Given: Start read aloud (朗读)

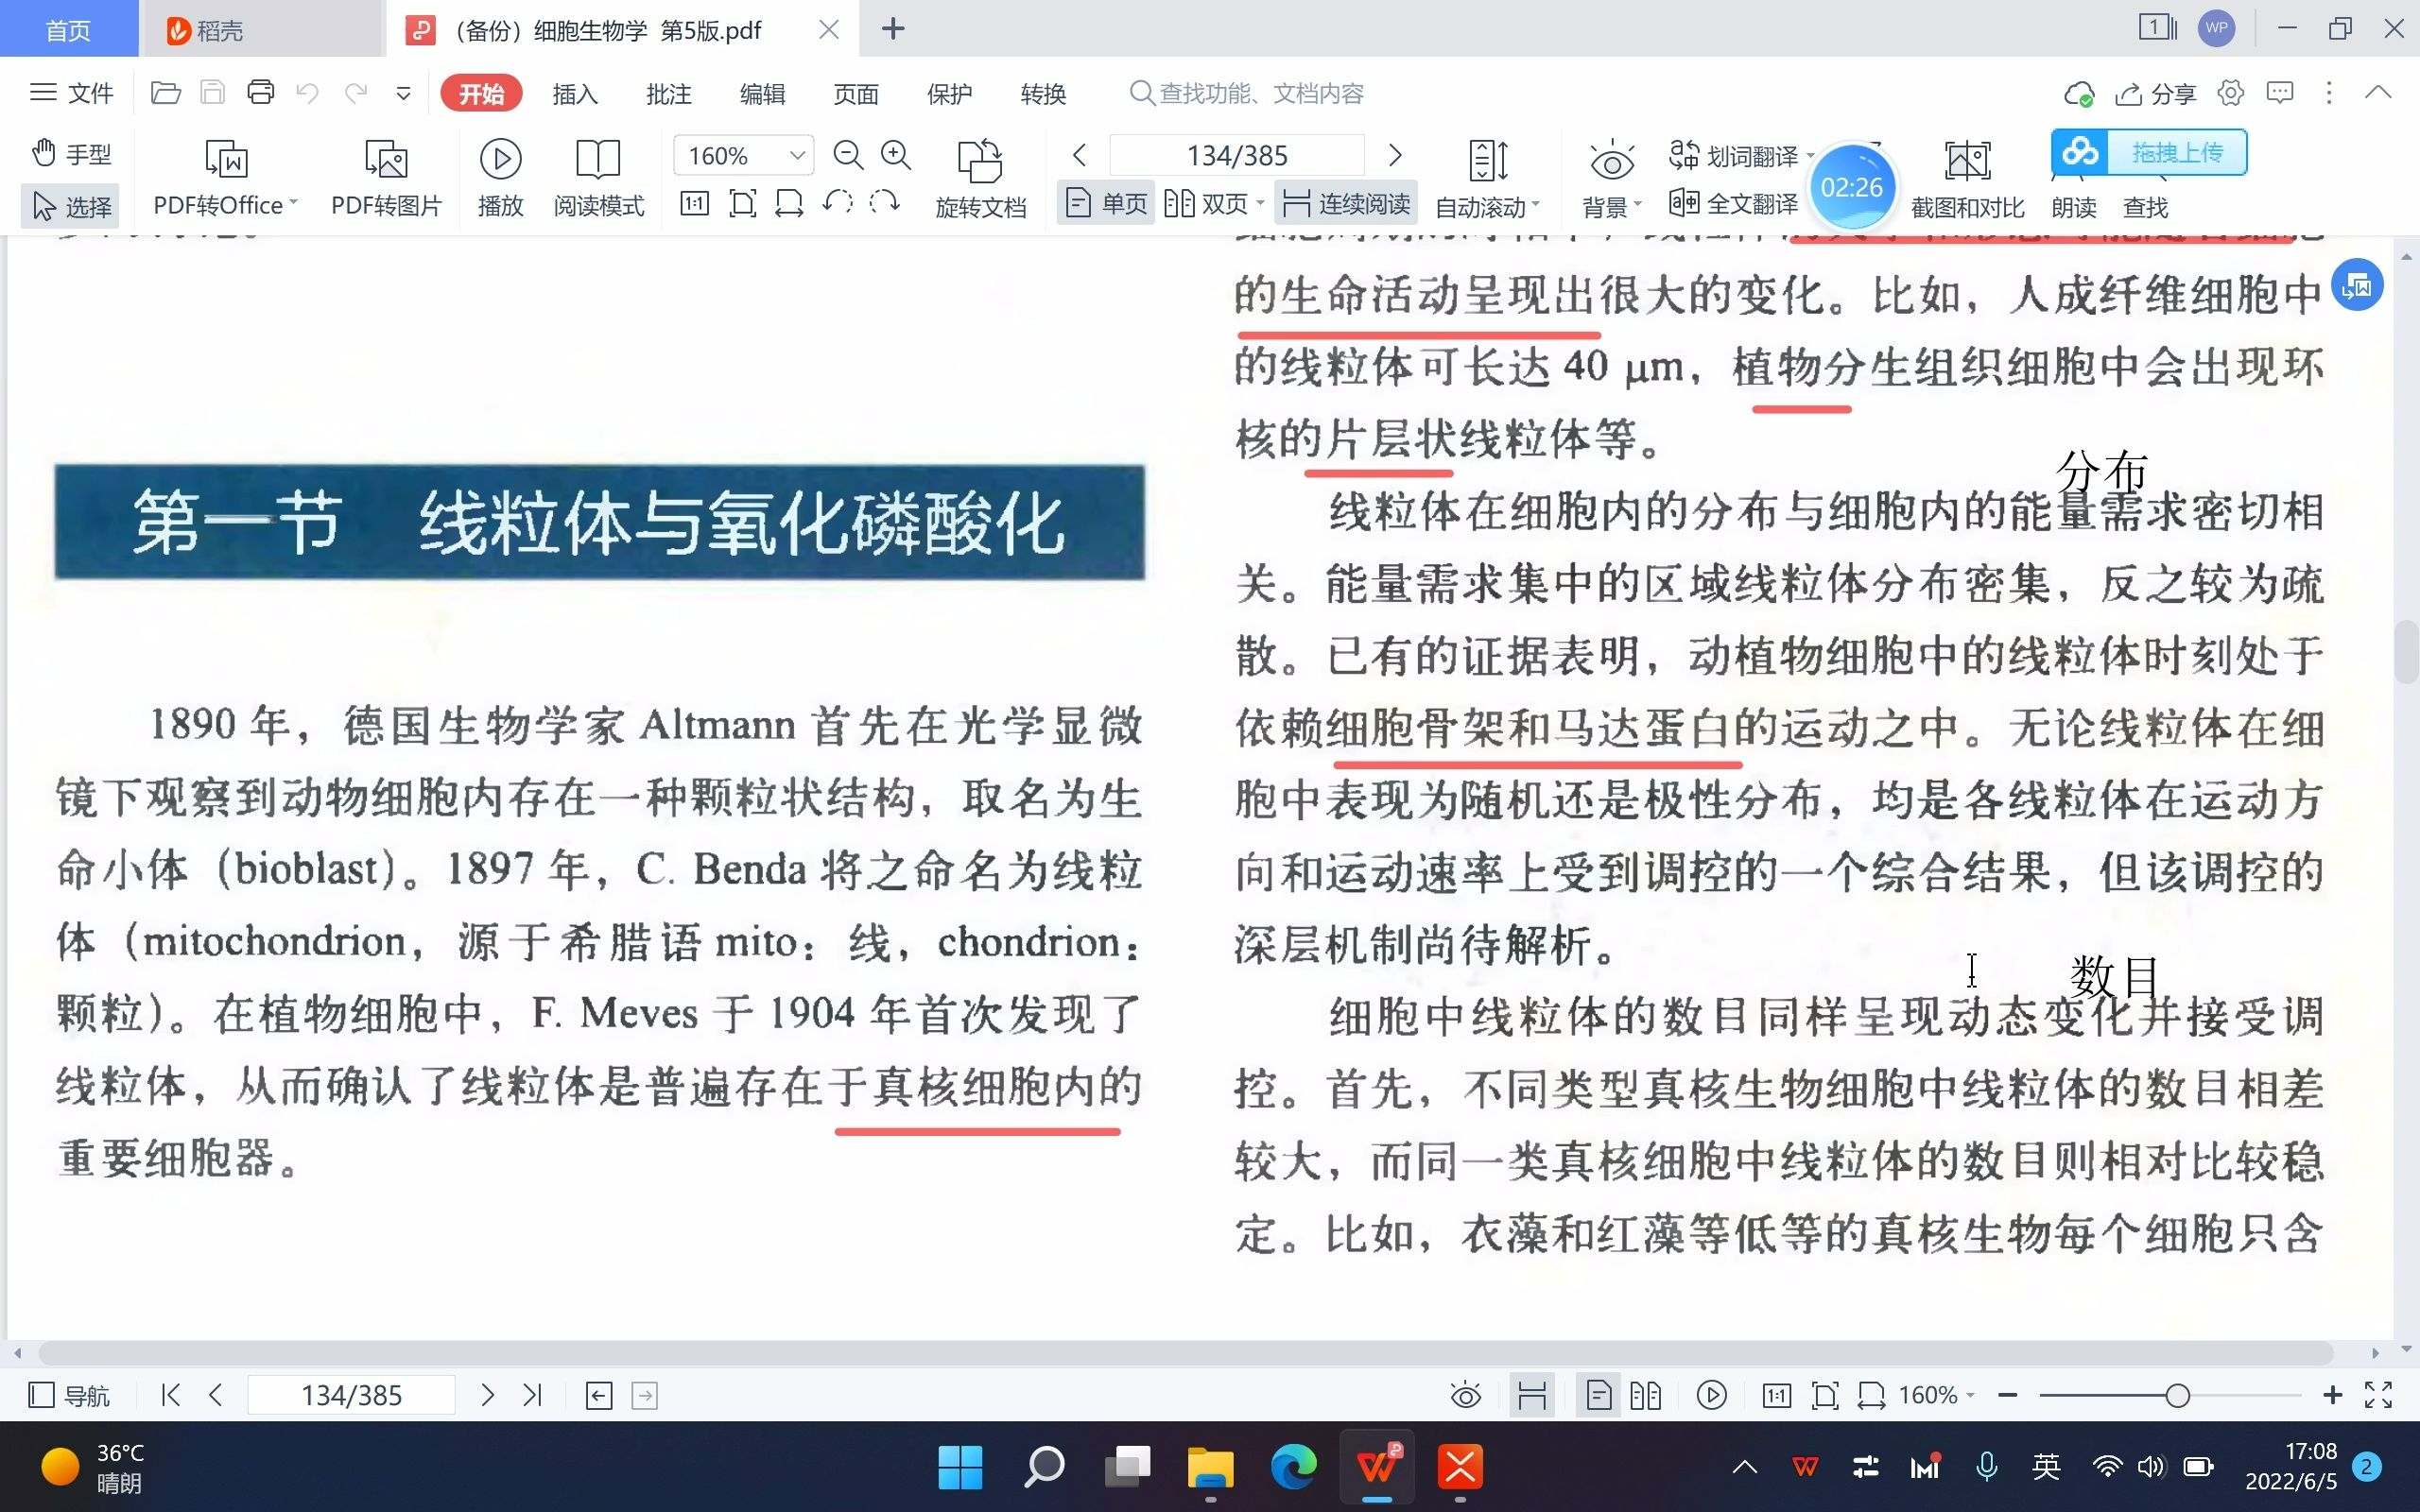Looking at the screenshot, I should [2074, 207].
